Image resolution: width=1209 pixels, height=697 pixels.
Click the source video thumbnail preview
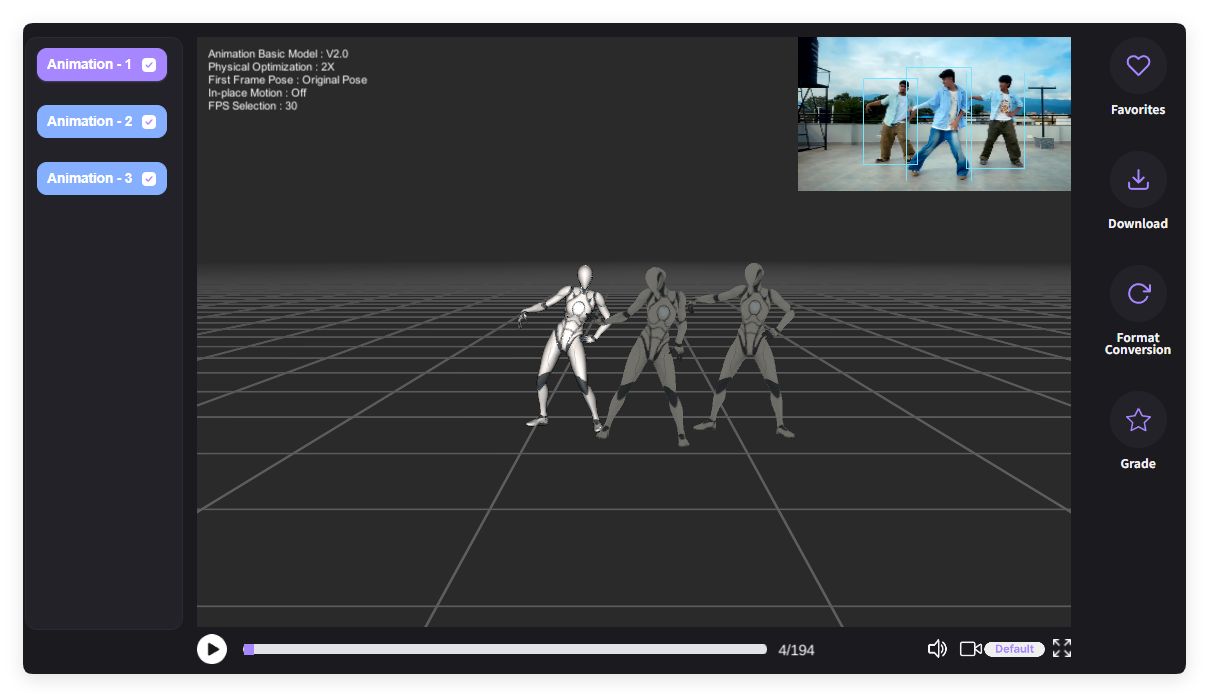coord(934,114)
